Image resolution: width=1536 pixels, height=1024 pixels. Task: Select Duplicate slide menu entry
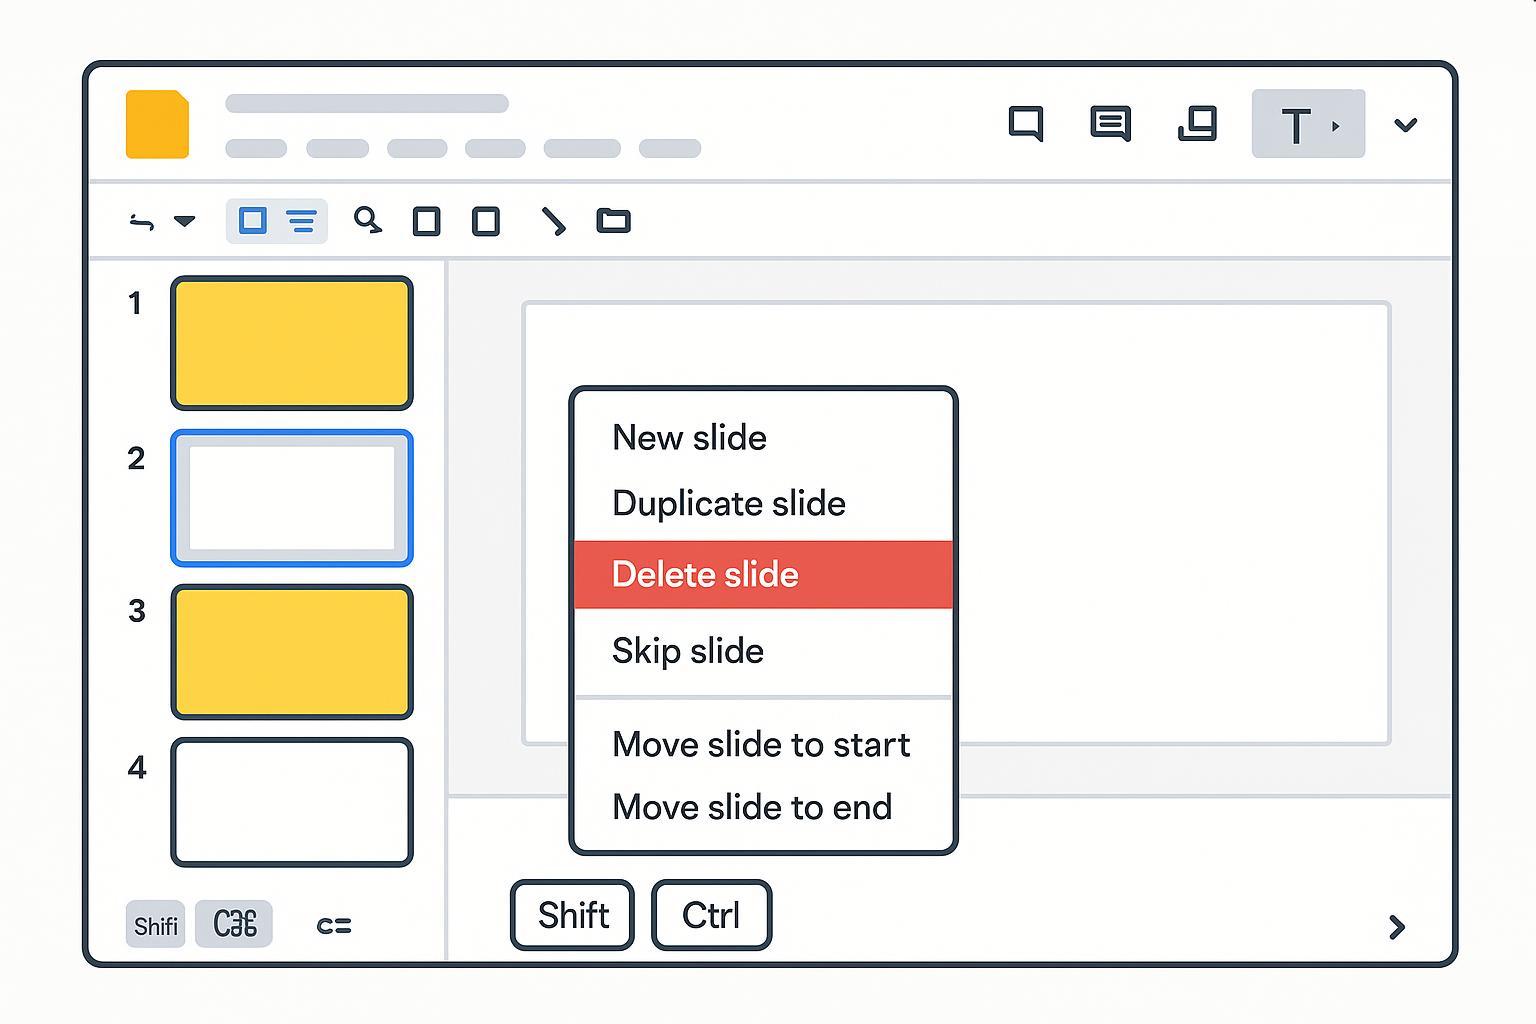729,503
